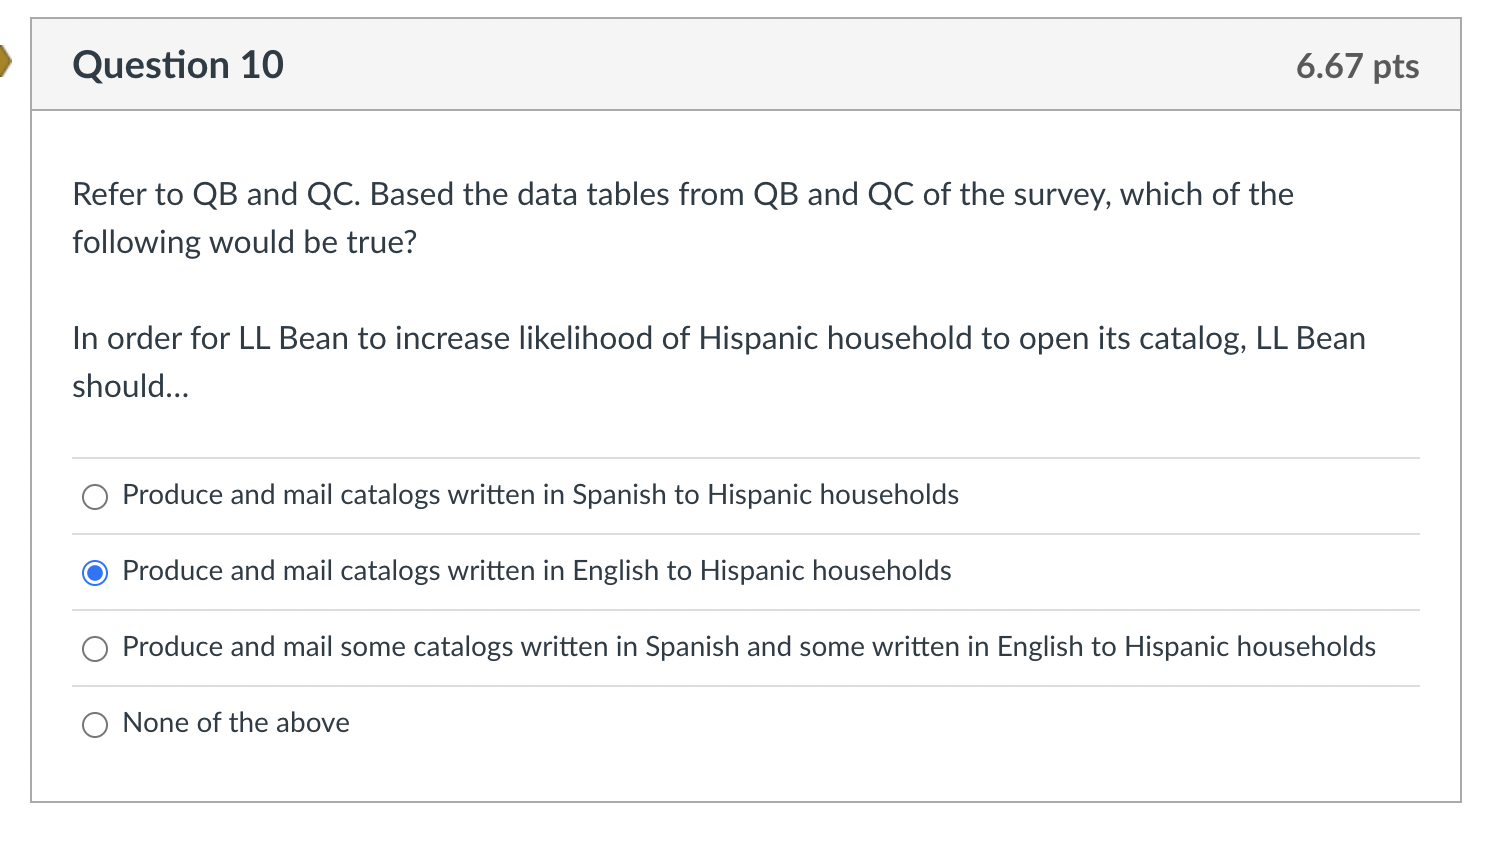
Task: Click the mixed Spanish-and-English answer label text
Action: tap(748, 647)
